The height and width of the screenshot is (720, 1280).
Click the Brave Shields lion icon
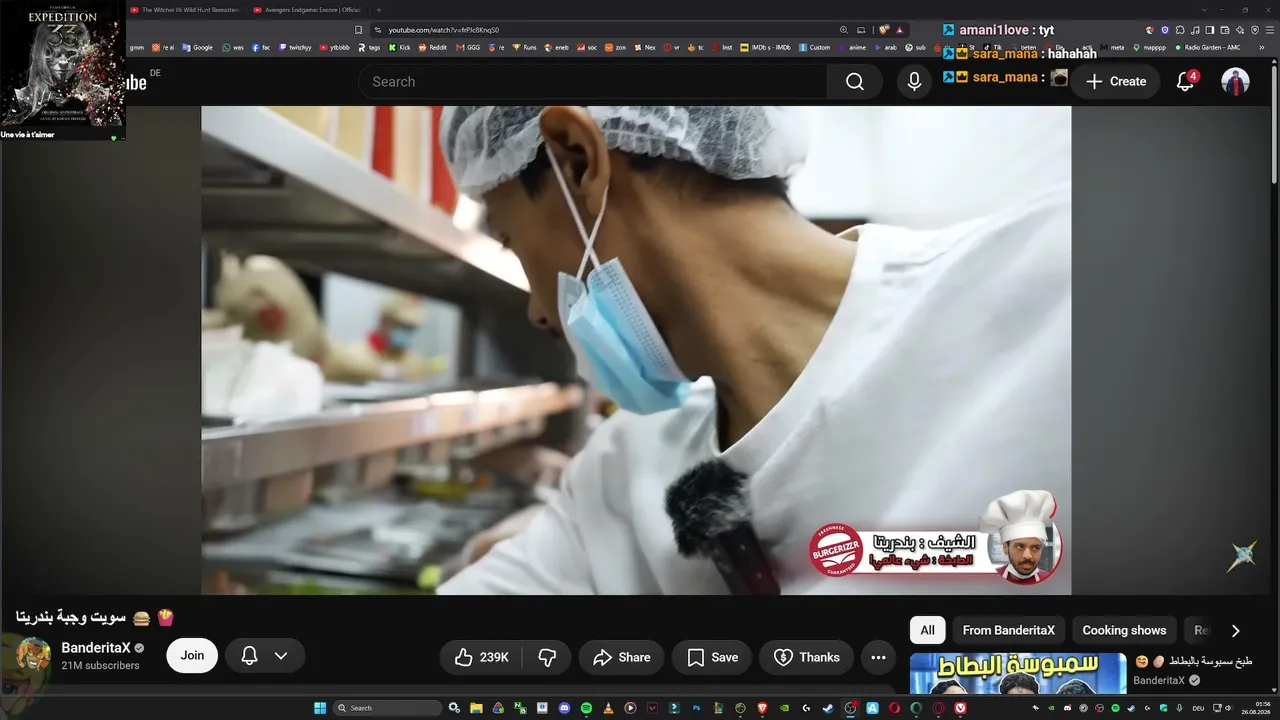884,30
